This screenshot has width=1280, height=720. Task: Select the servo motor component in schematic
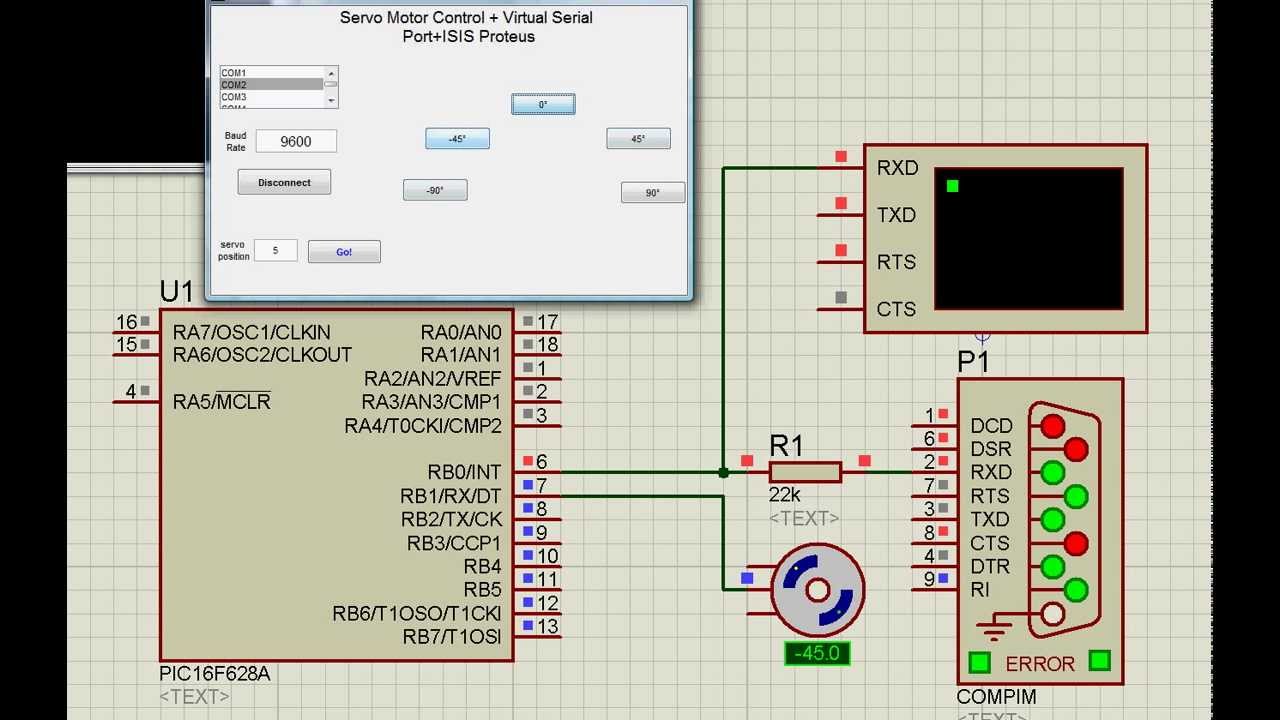[x=818, y=589]
